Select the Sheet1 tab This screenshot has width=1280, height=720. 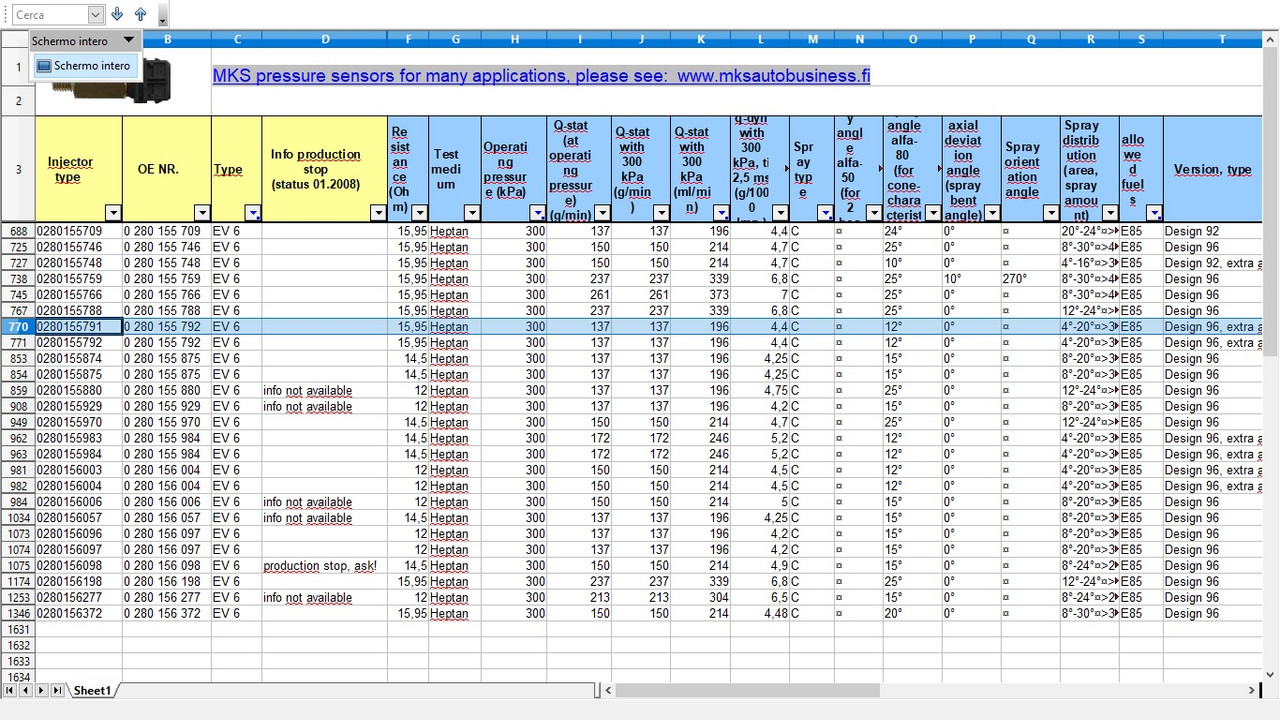[92, 690]
